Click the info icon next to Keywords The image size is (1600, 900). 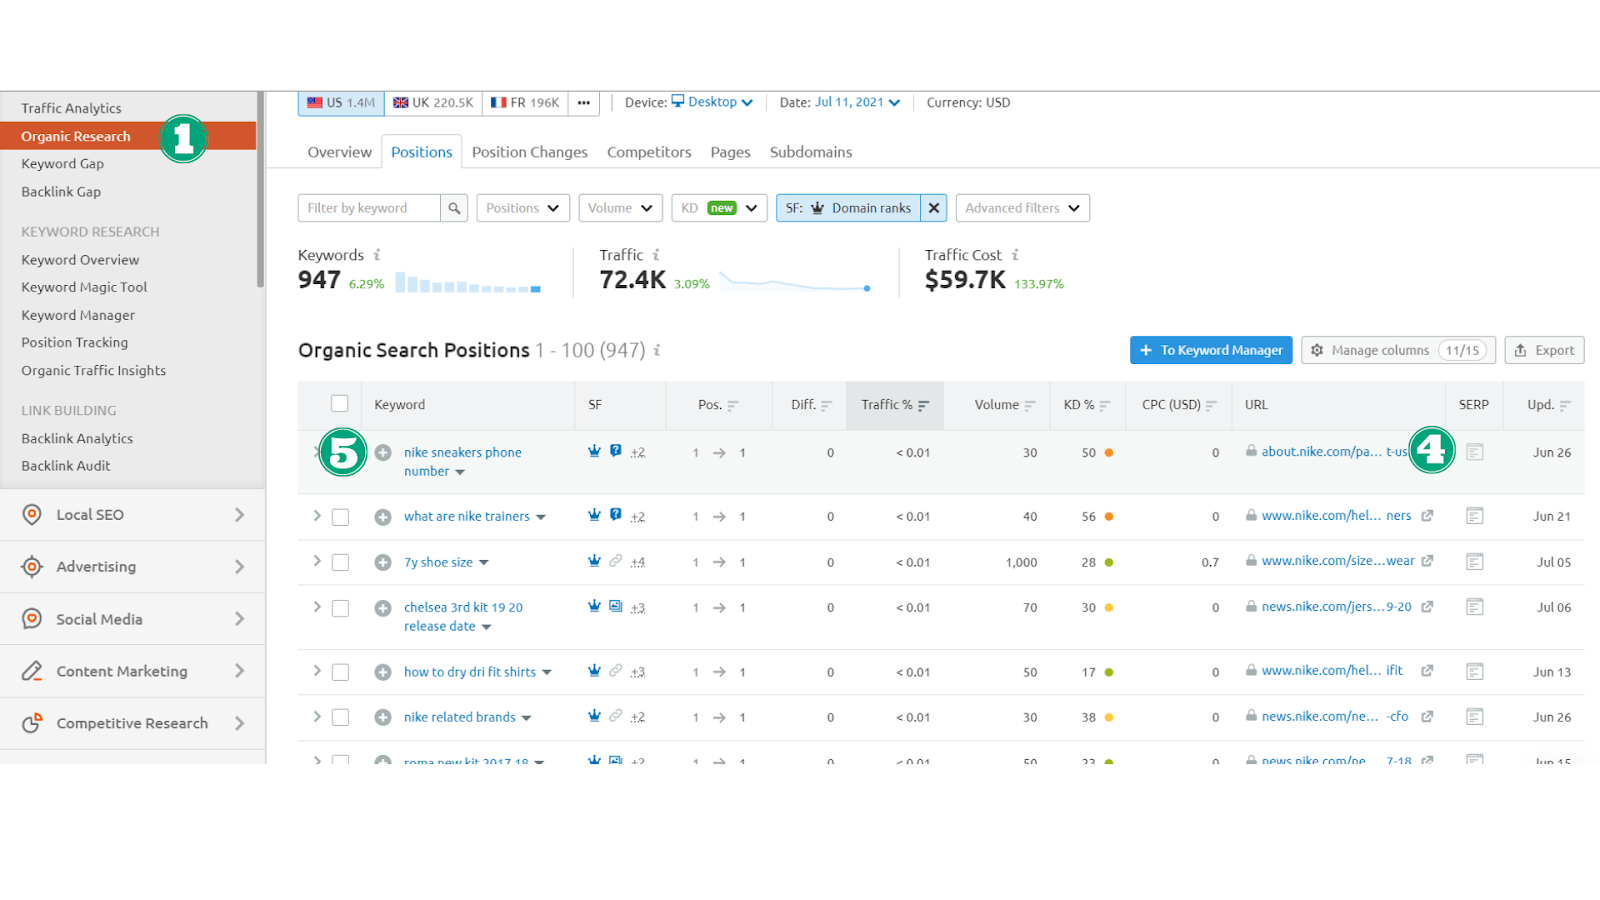[377, 255]
